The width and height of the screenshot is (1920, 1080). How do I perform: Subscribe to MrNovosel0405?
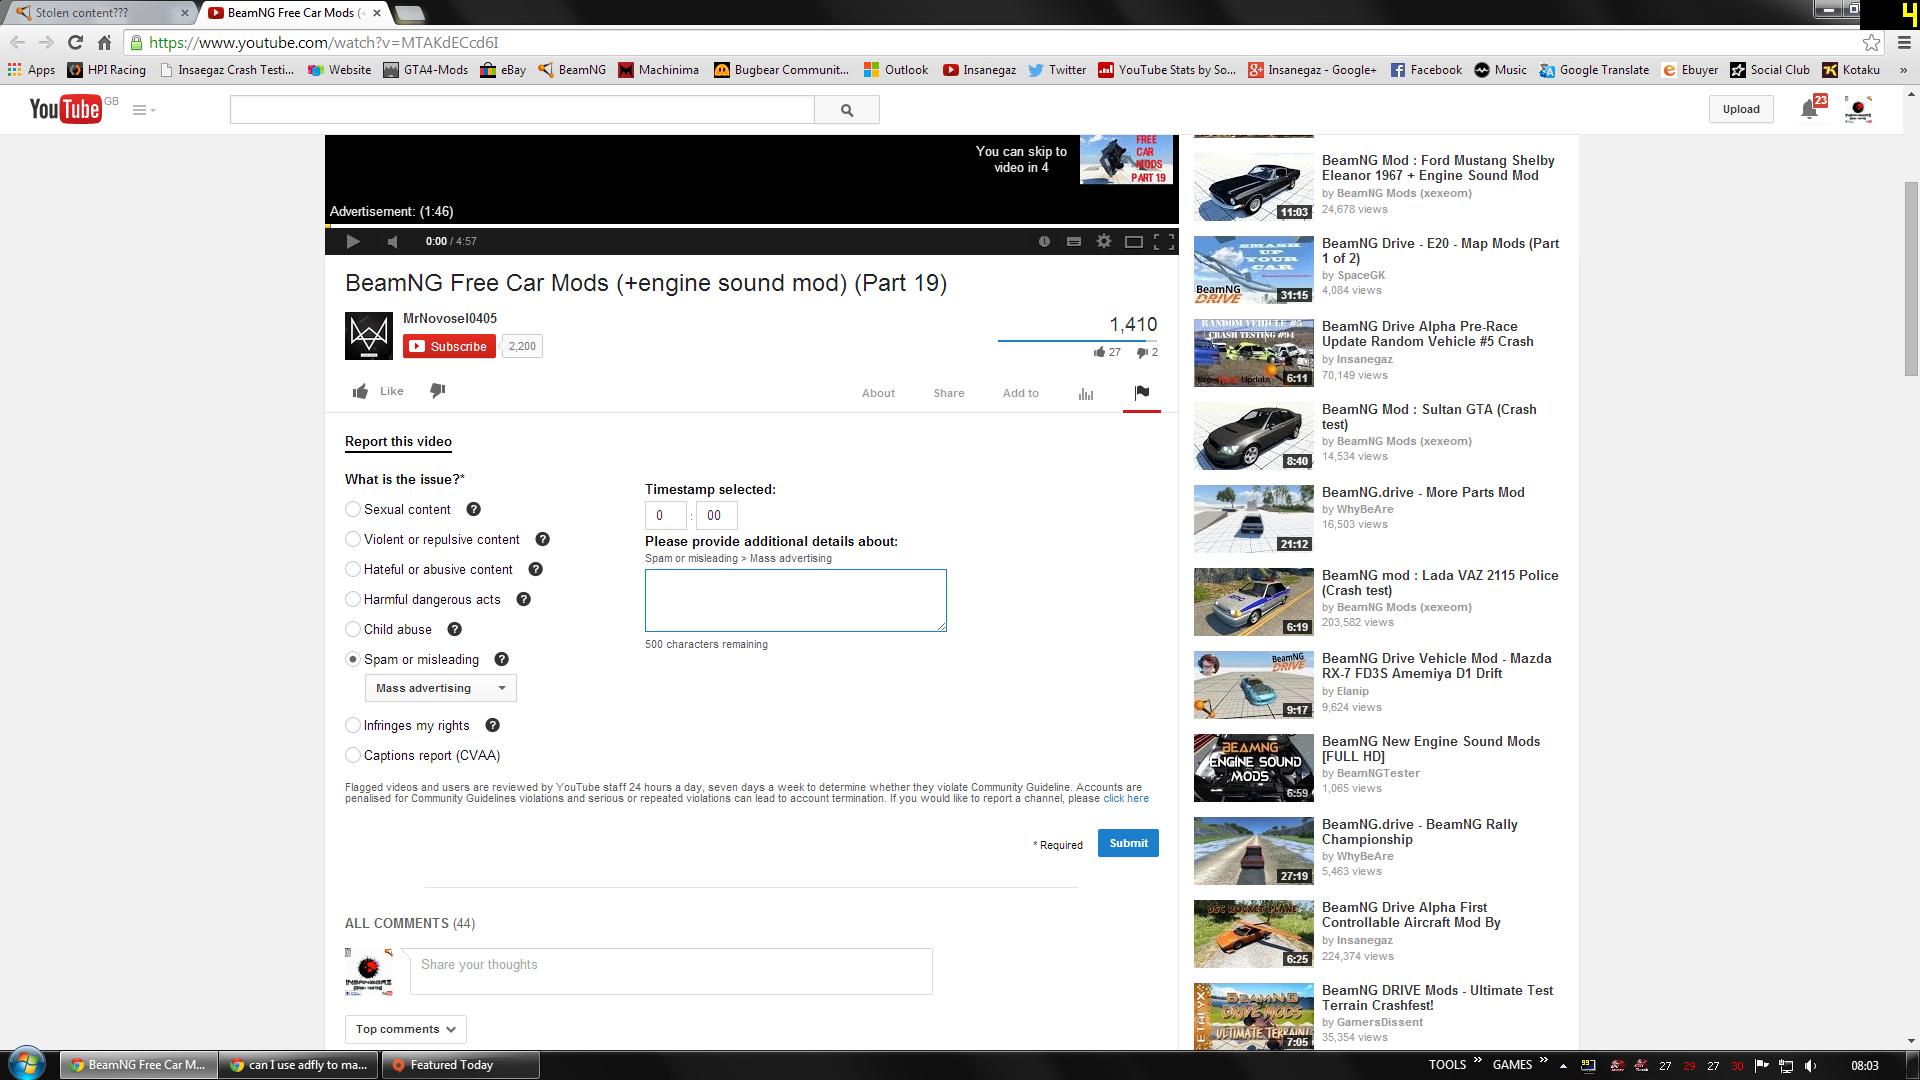pos(449,346)
